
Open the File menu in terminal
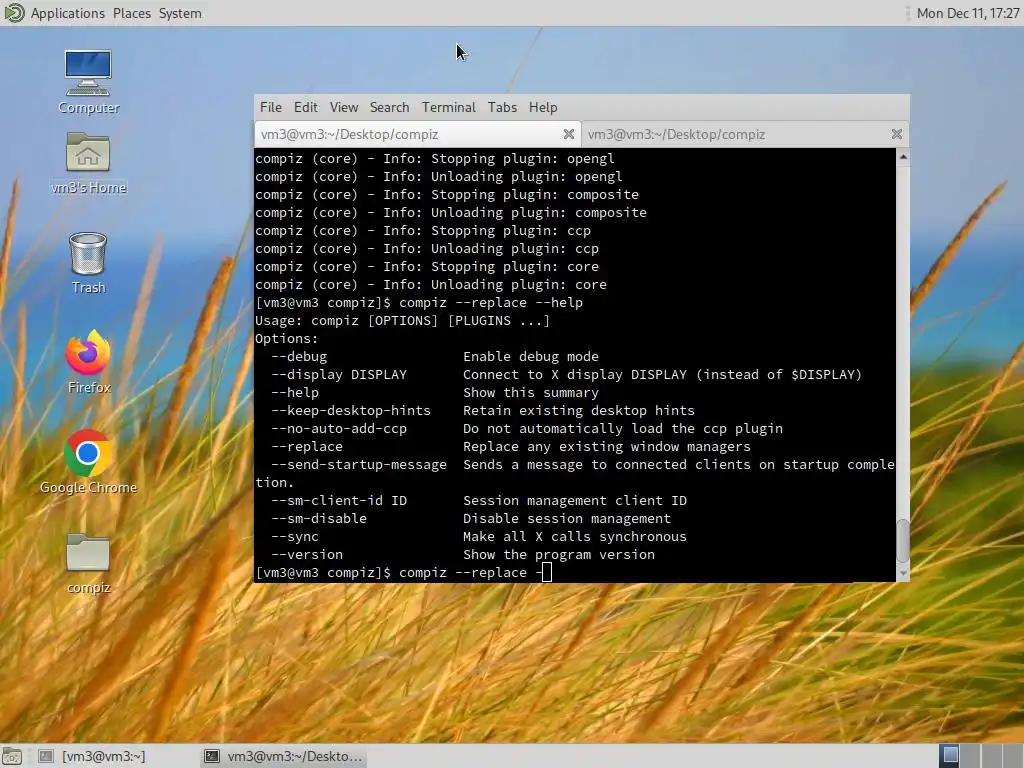pos(270,107)
